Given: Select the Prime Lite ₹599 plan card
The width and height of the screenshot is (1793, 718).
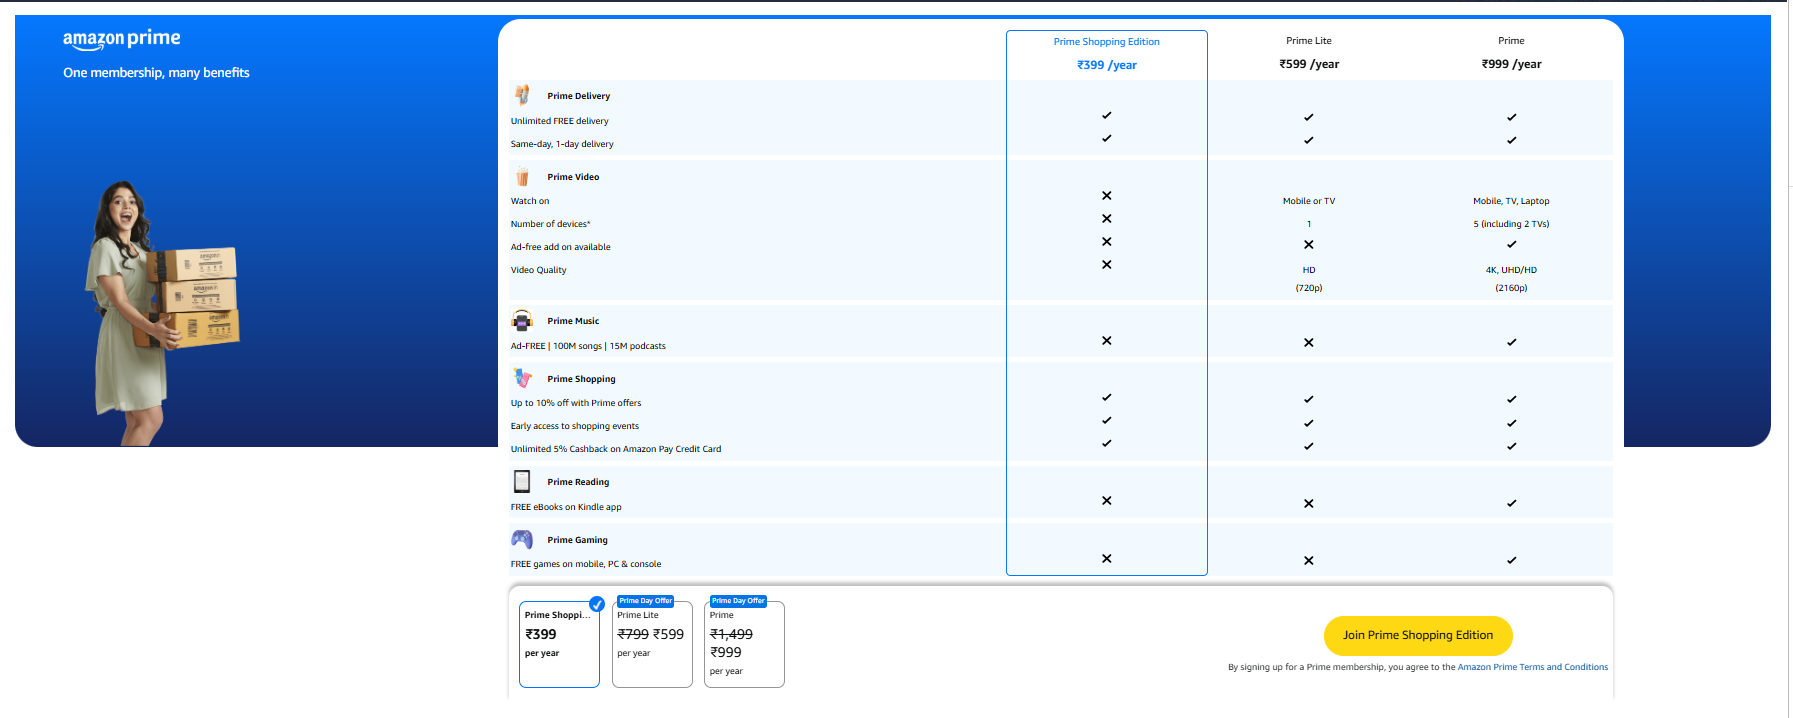Looking at the screenshot, I should pos(652,645).
